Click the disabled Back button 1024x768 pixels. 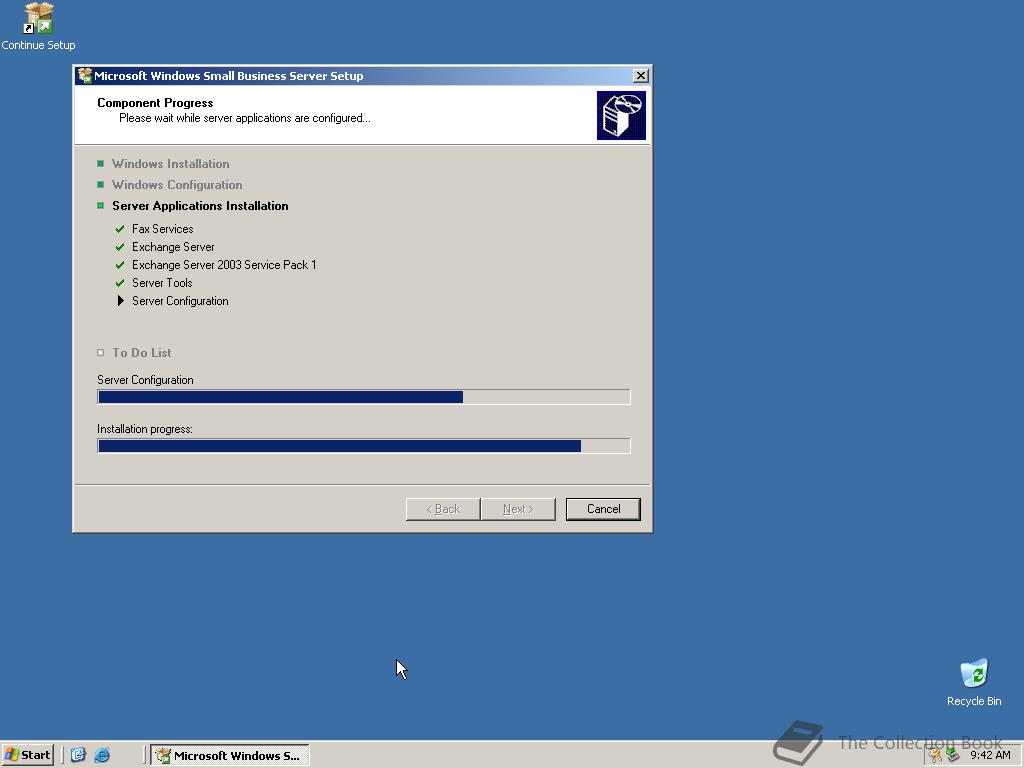[443, 509]
